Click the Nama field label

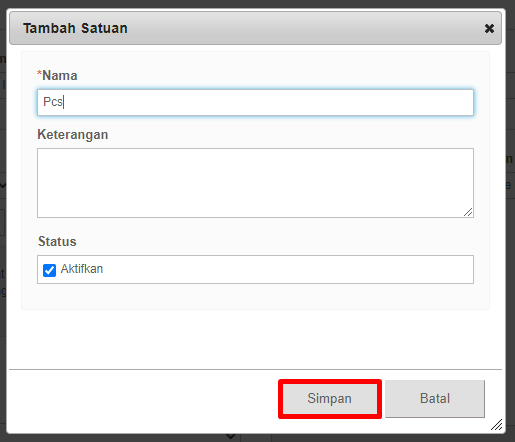(x=60, y=76)
